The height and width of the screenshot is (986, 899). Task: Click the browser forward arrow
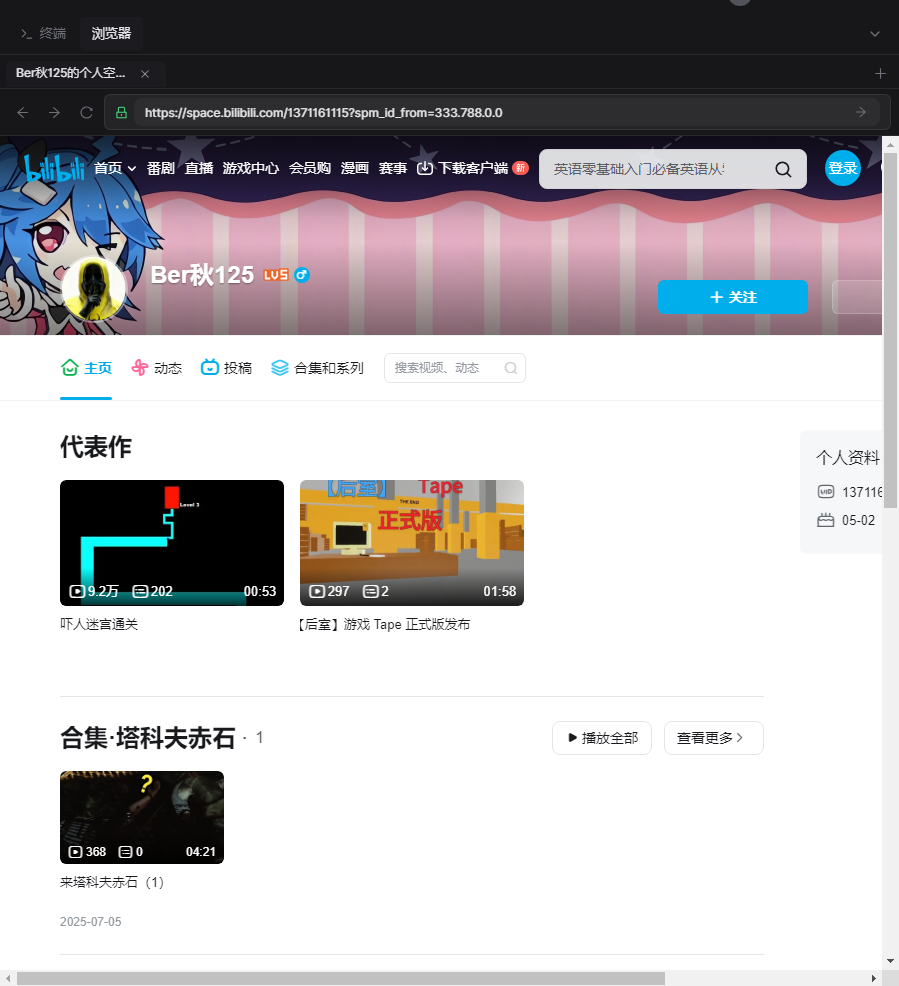pos(55,113)
